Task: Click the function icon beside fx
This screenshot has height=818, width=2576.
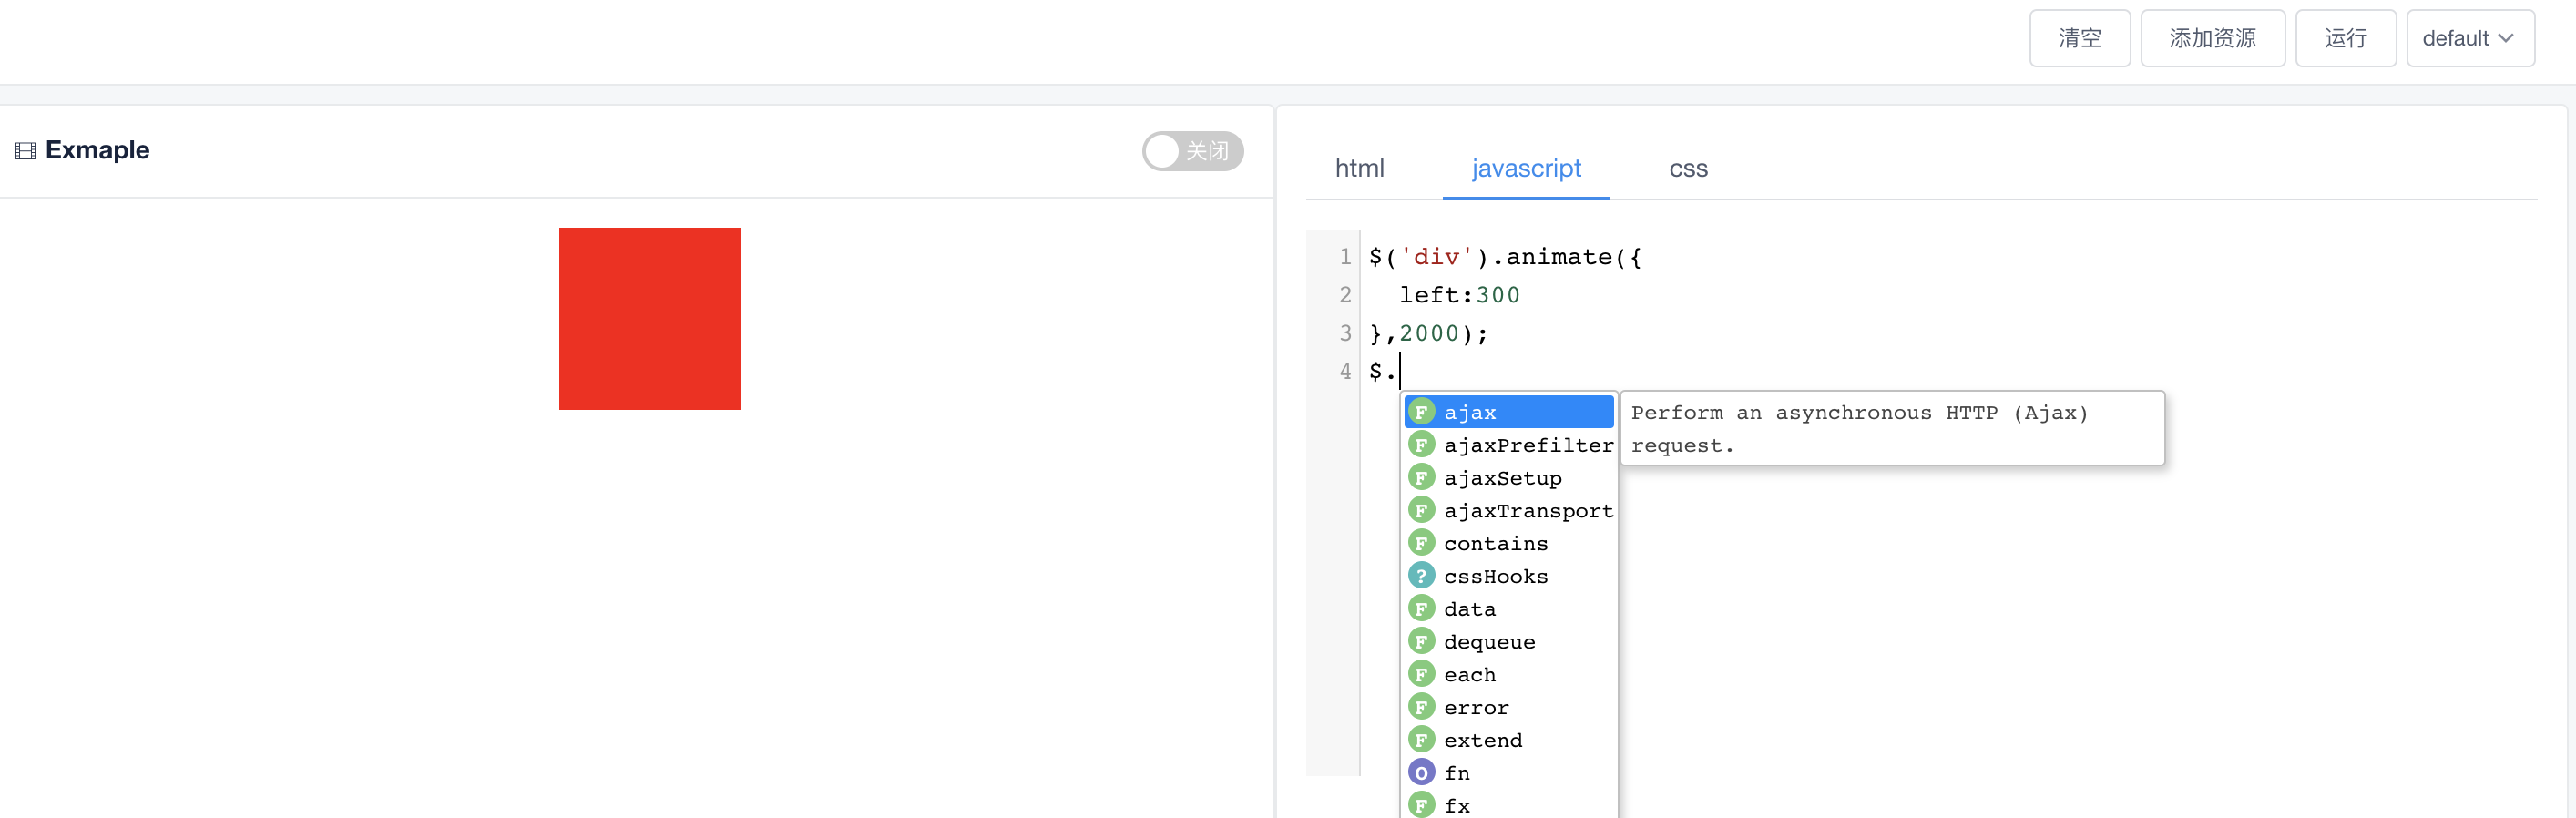Action: coord(1421,805)
